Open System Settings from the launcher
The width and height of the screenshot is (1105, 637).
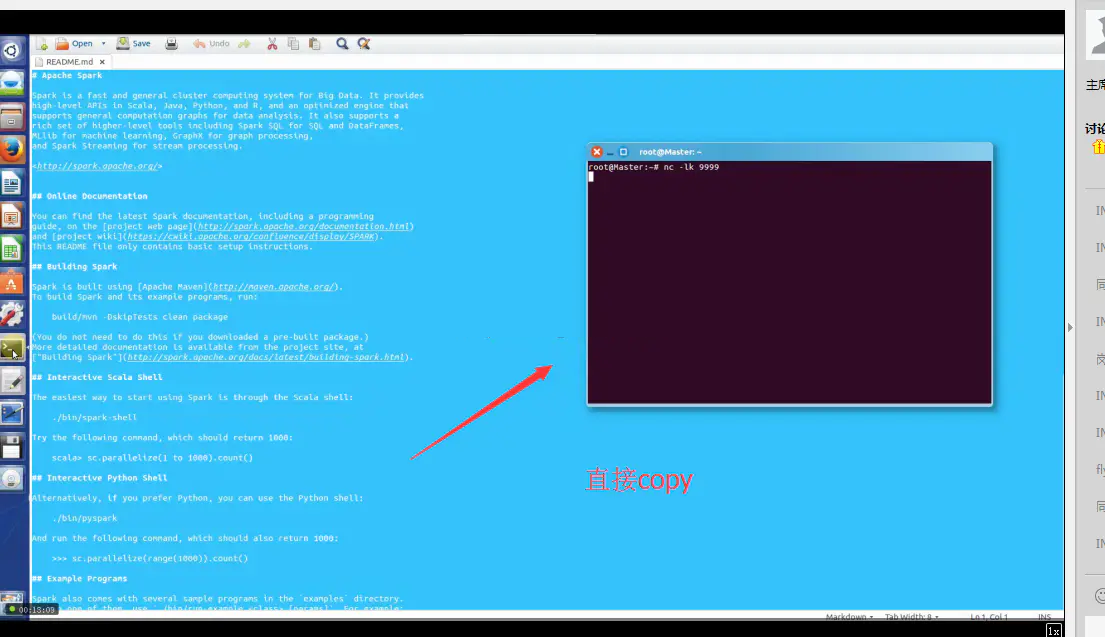[x=11, y=315]
